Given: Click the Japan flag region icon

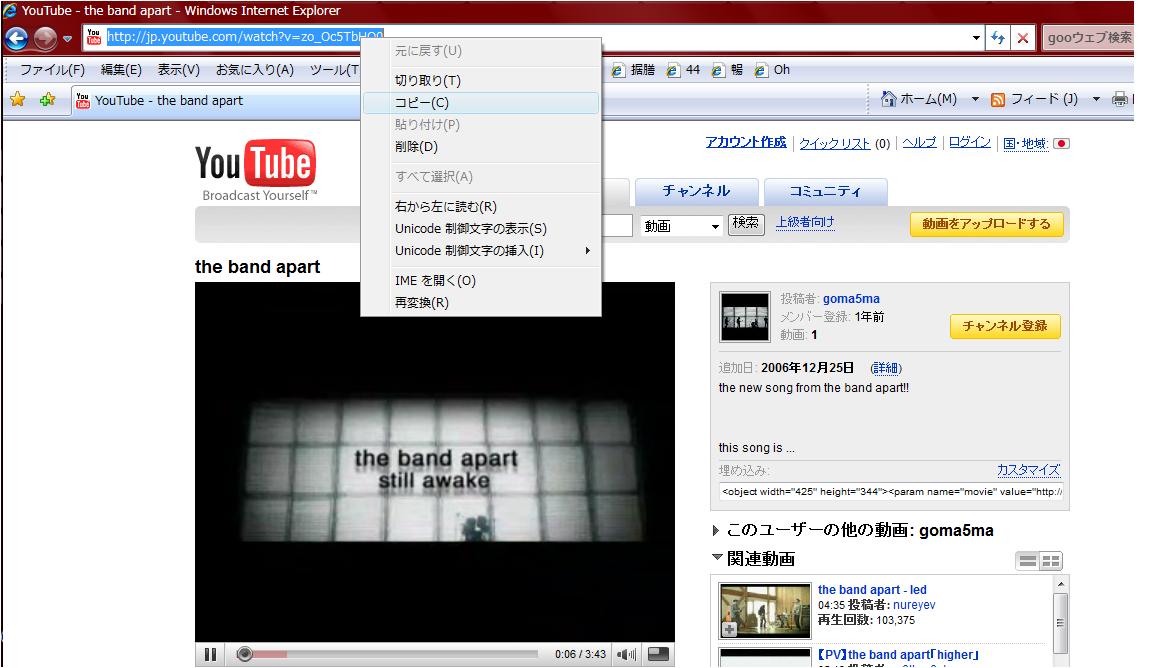Looking at the screenshot, I should [x=1061, y=144].
